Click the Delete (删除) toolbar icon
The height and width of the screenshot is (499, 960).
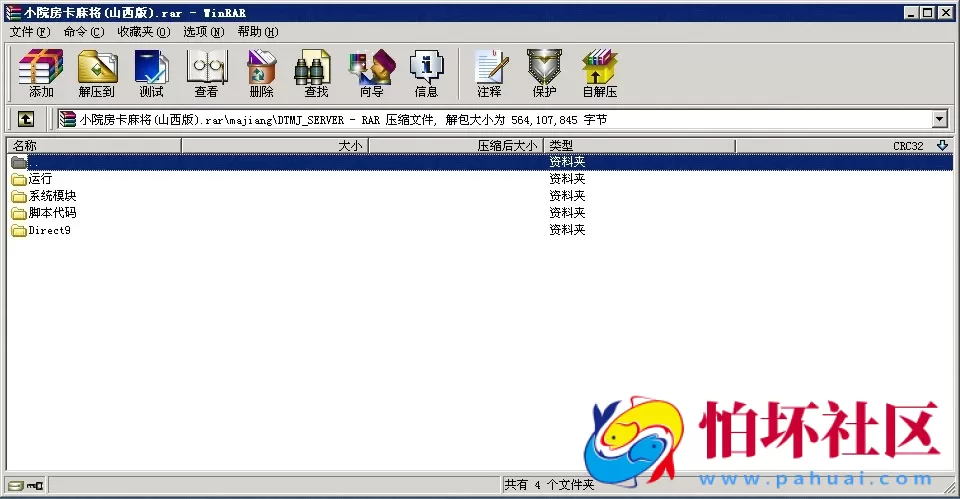261,74
